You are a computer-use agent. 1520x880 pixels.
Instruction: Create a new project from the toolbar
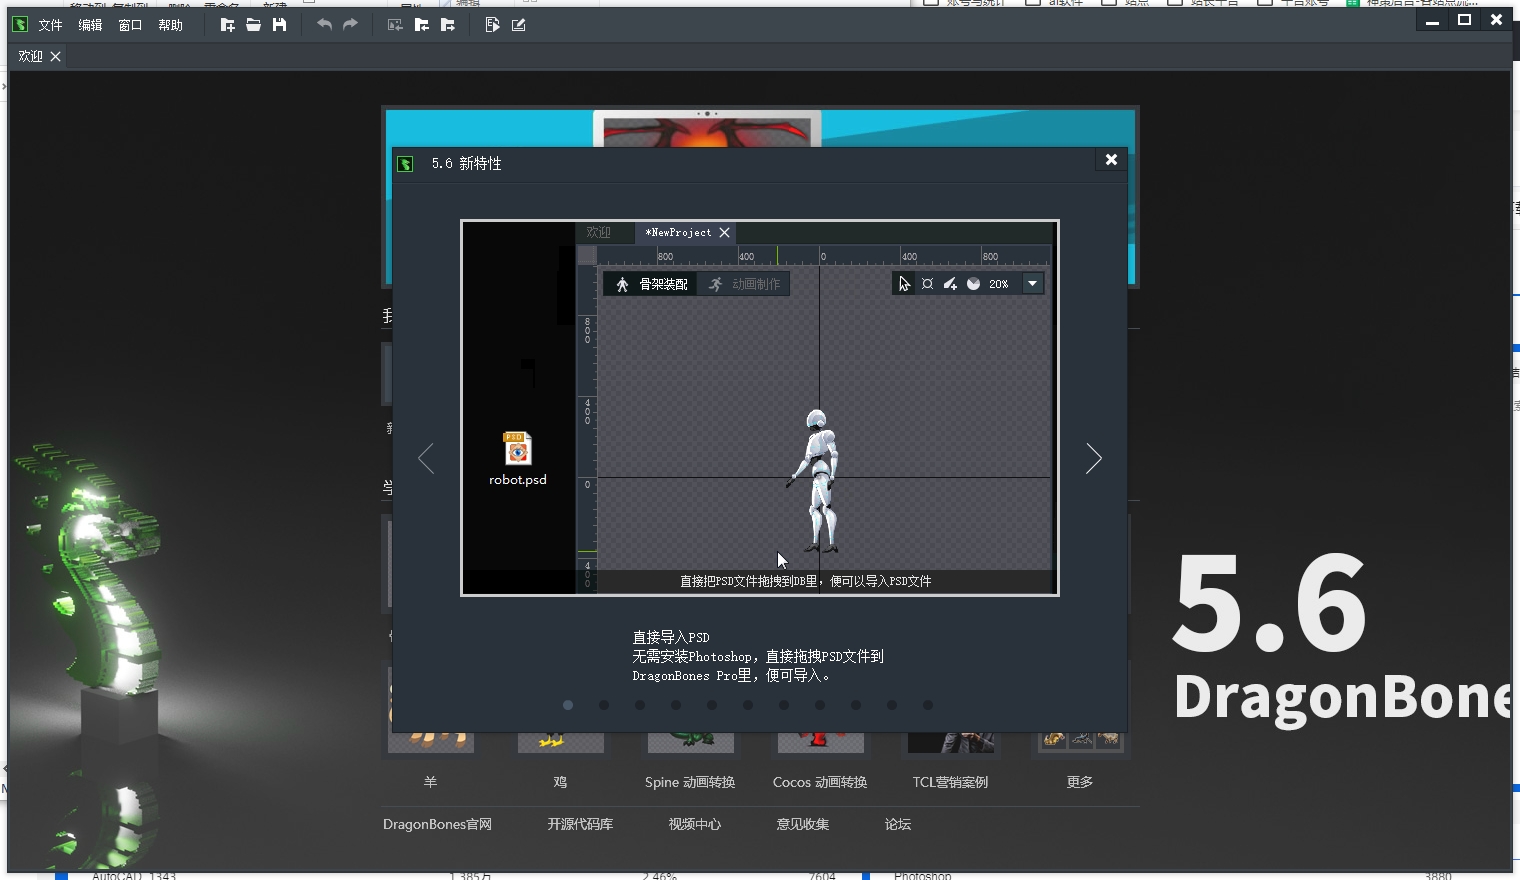point(228,25)
